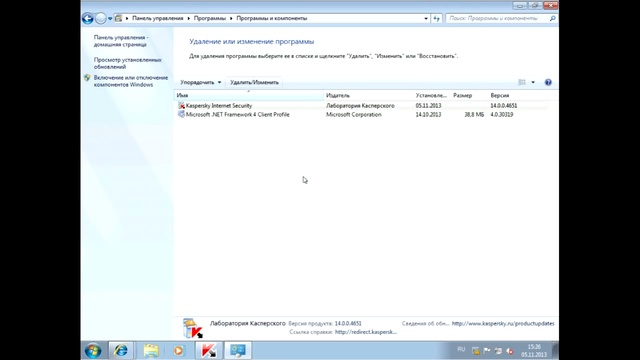The image size is (640, 360).
Task: Open Включение или отключение компонентов Windows
Action: (x=131, y=81)
